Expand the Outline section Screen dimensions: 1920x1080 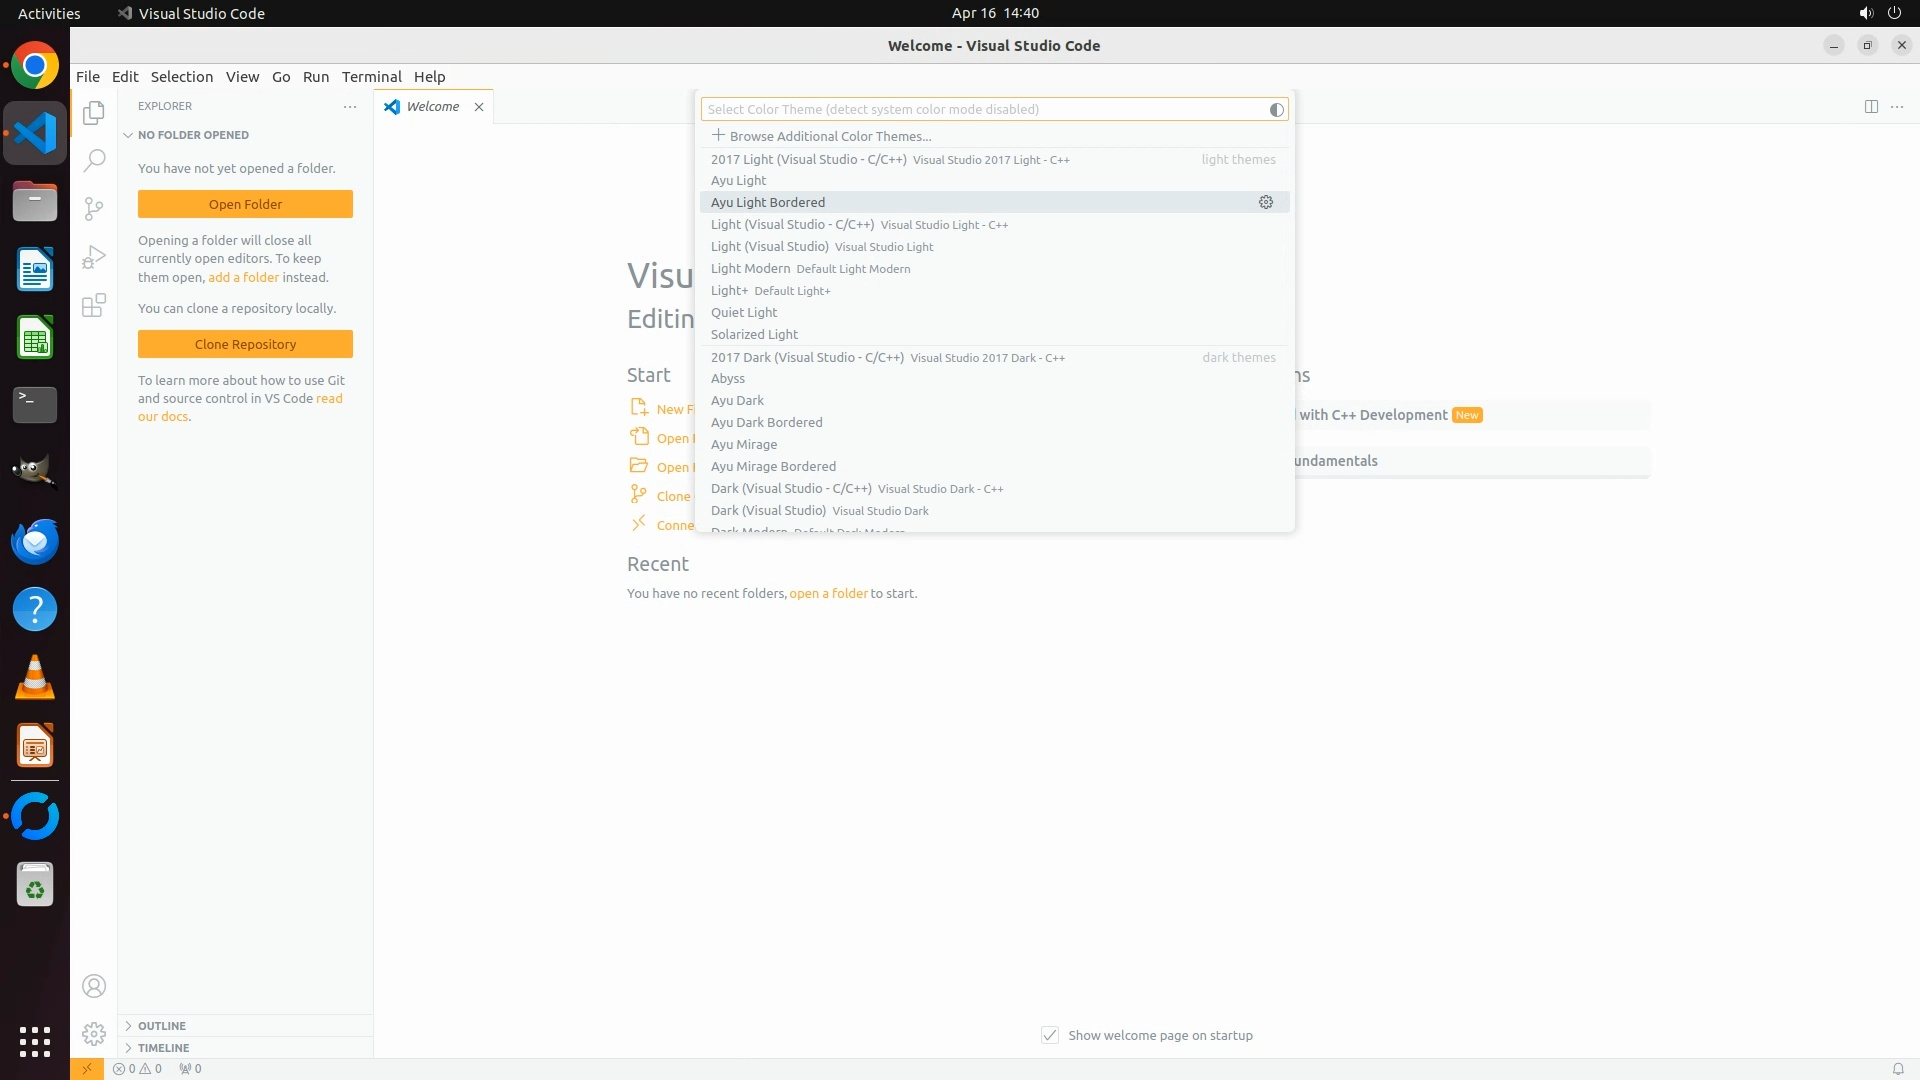162,1026
